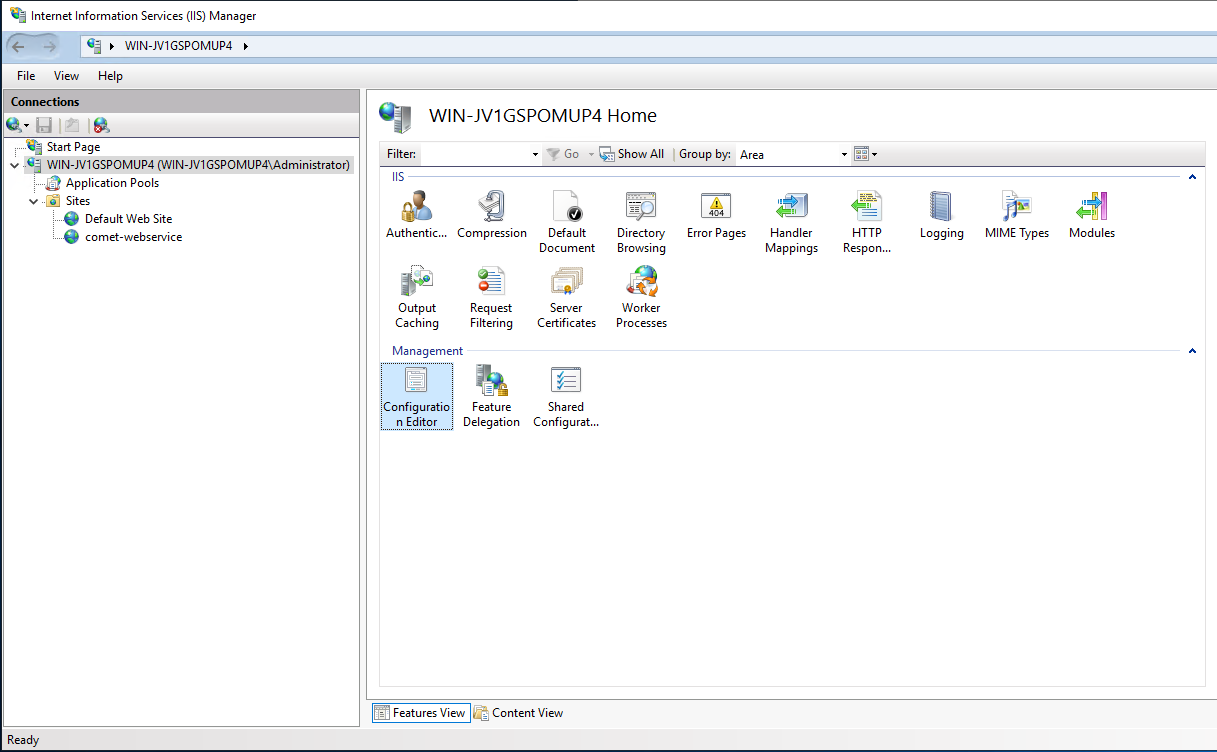Open the View menu
The image size is (1217, 752).
point(66,76)
